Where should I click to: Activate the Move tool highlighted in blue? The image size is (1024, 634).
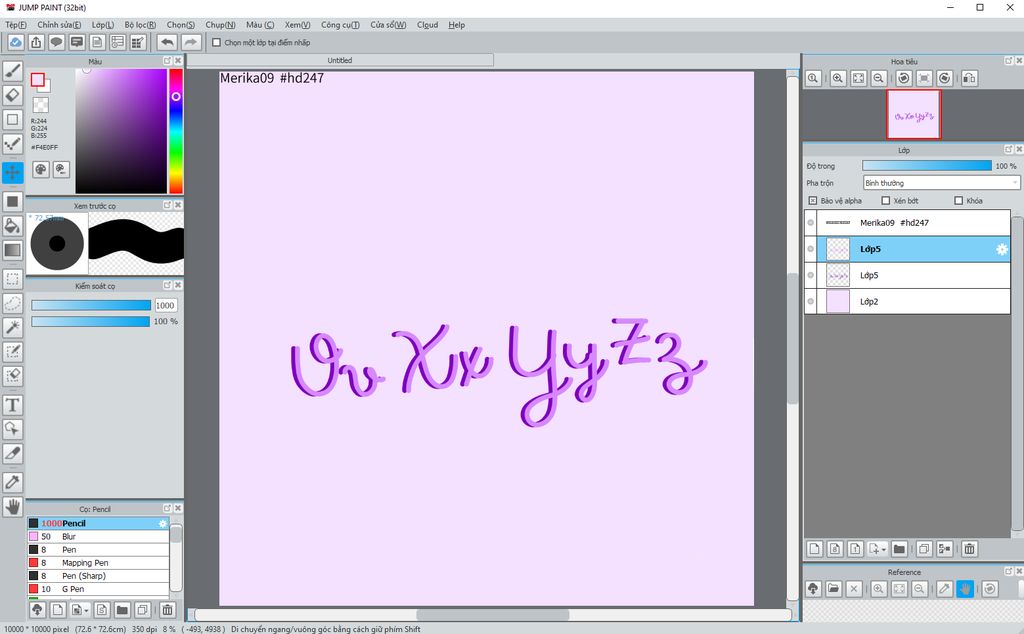12,172
